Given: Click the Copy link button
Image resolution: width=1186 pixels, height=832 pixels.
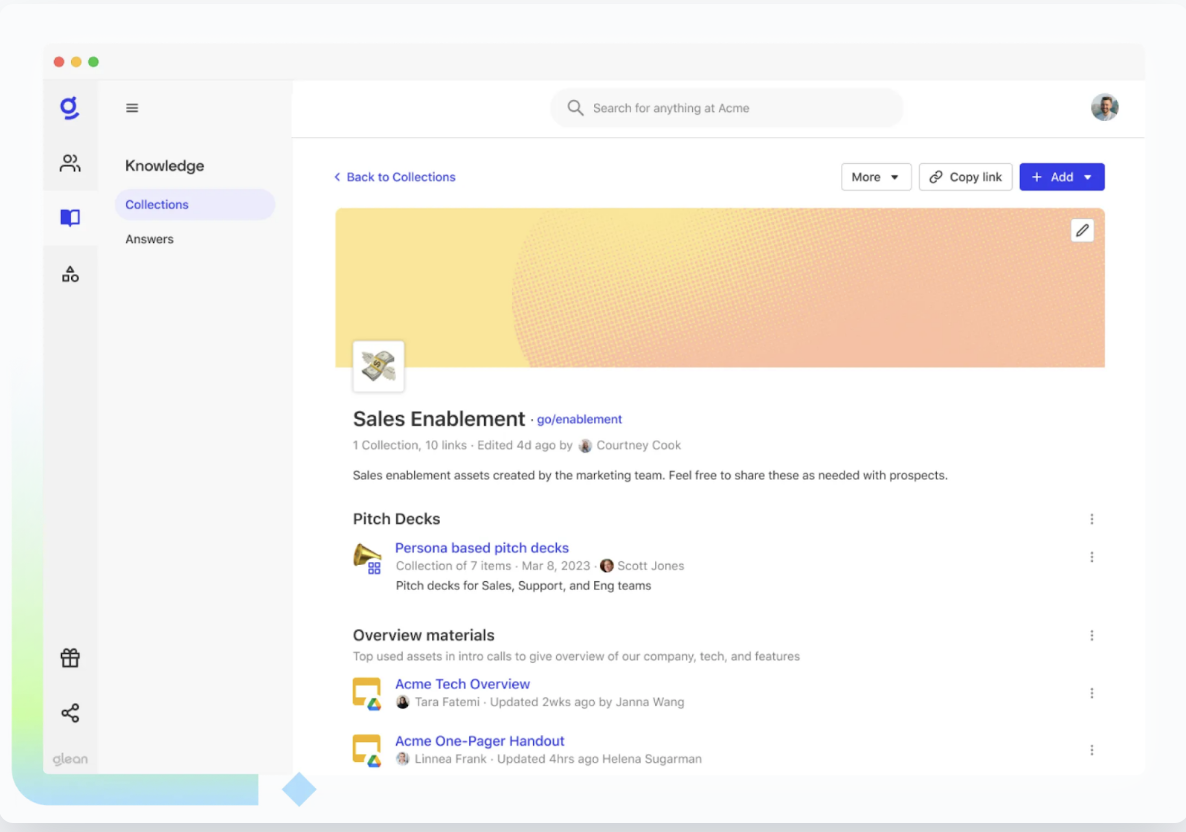Looking at the screenshot, I should [965, 177].
